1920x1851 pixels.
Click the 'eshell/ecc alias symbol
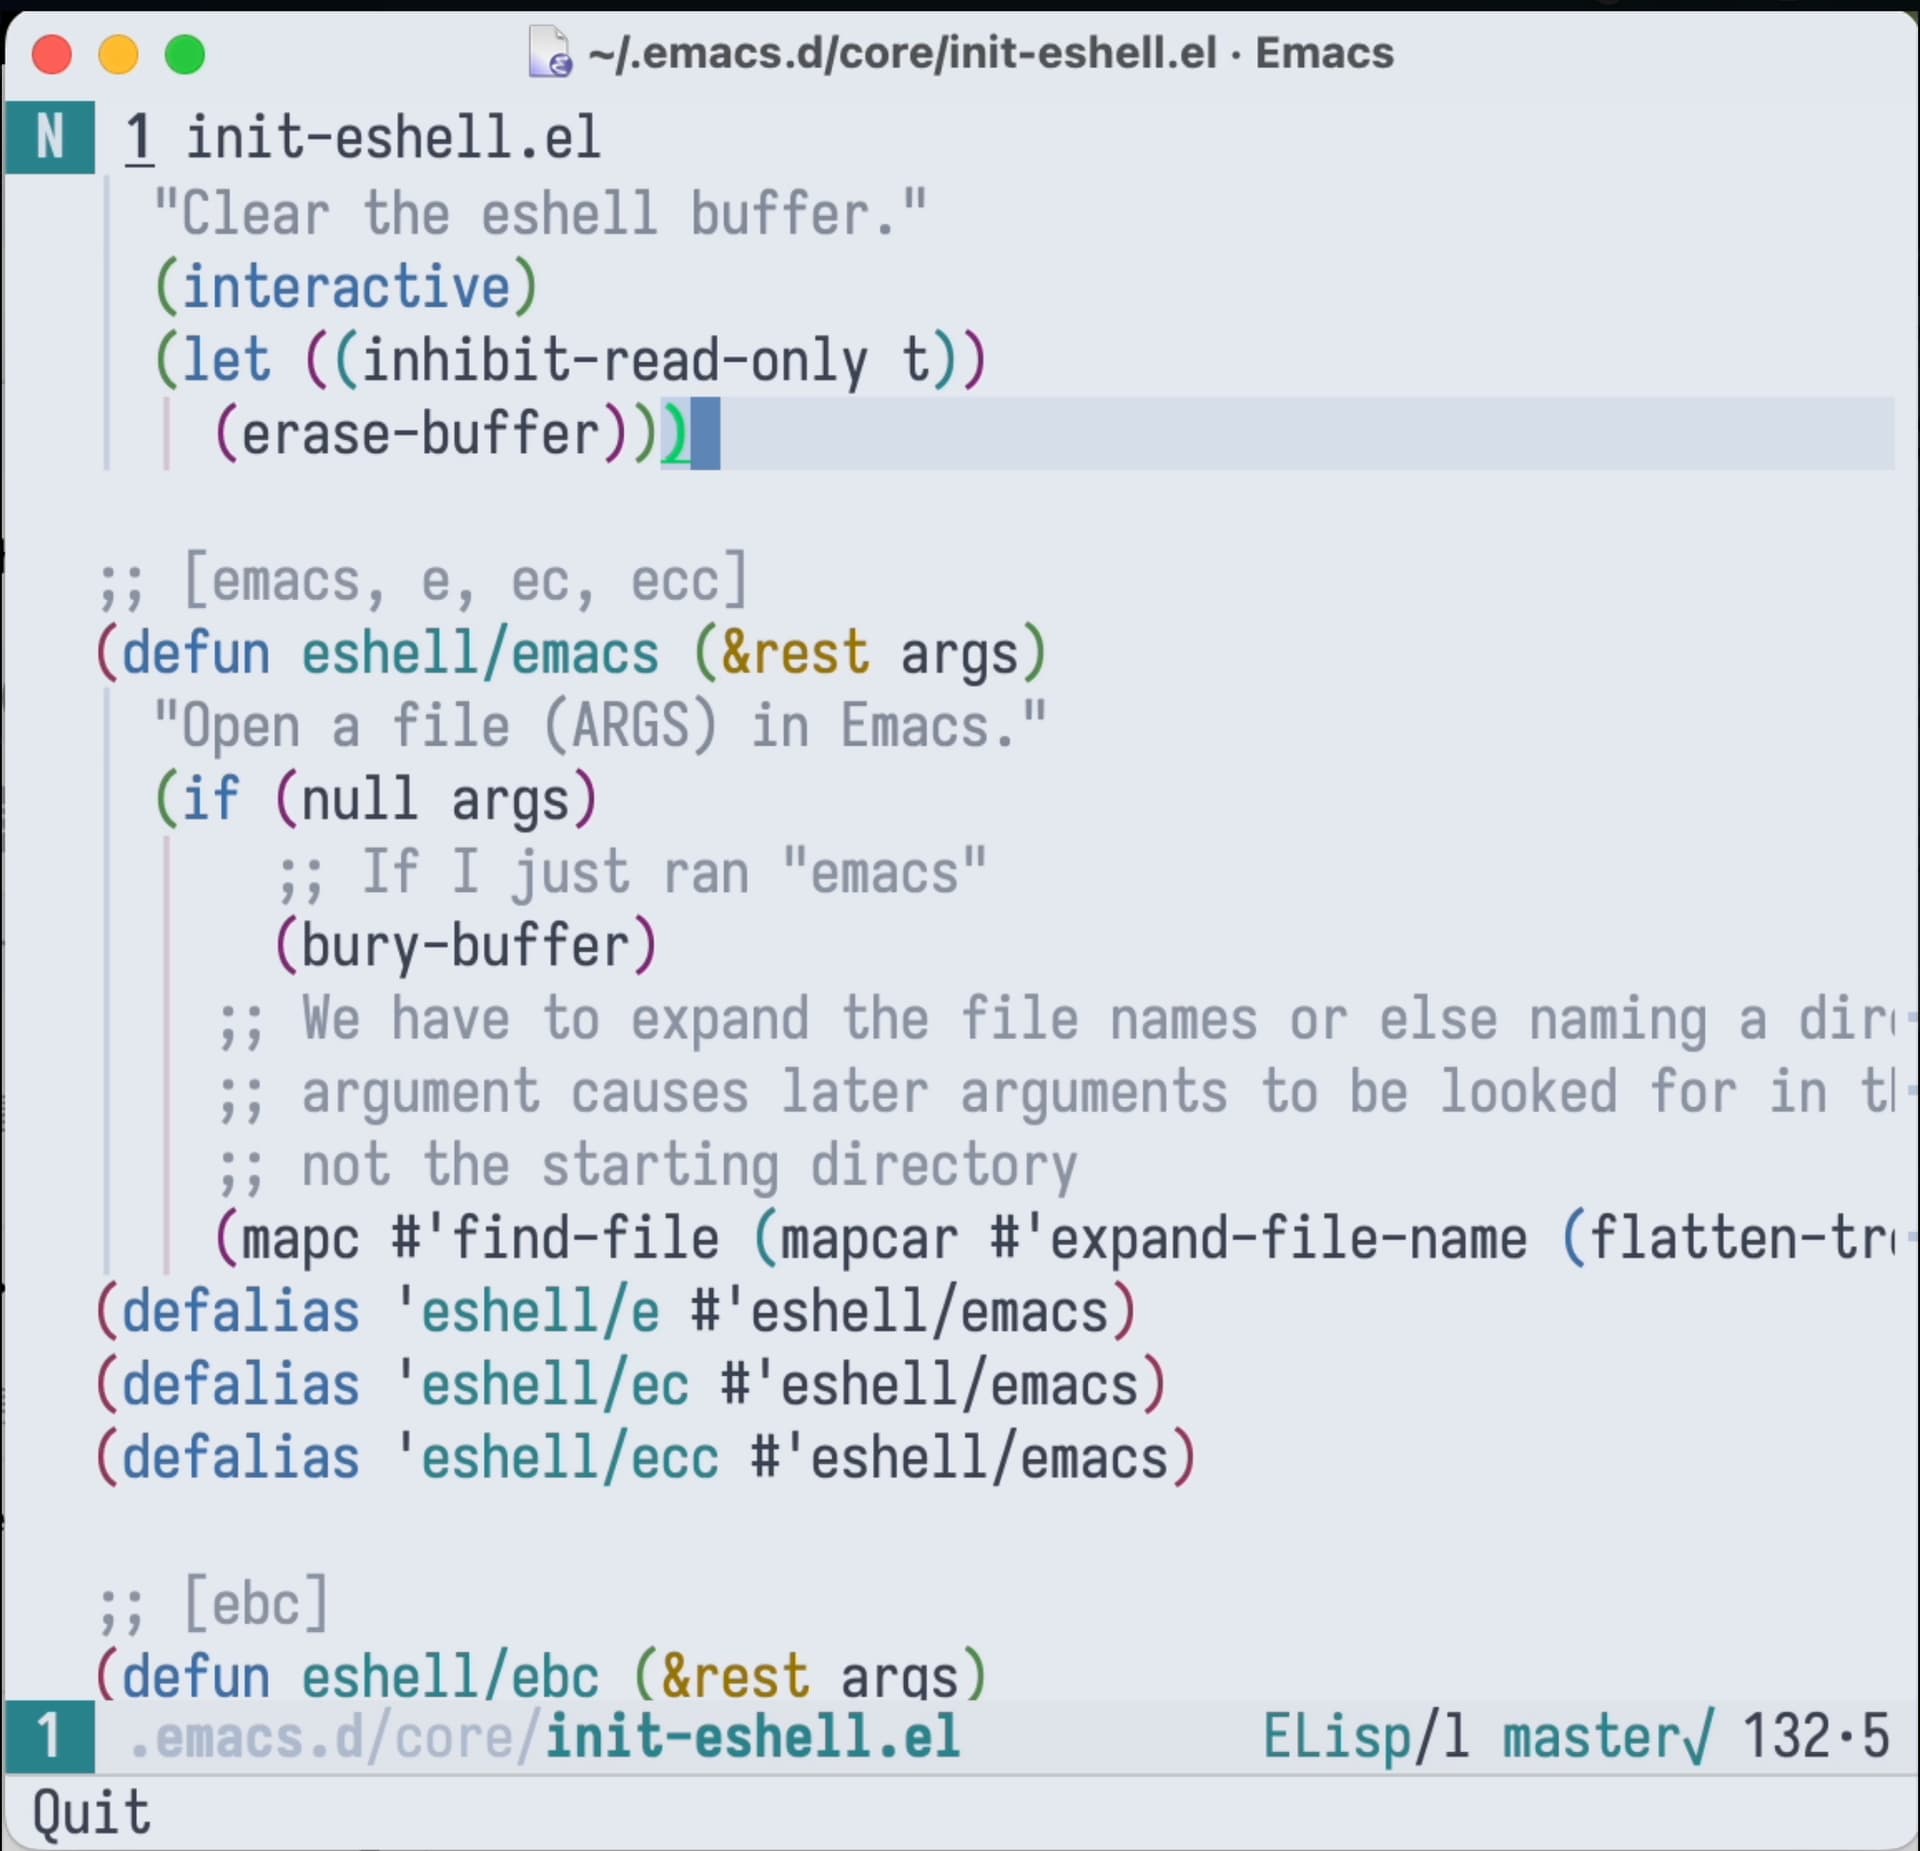click(x=558, y=1458)
